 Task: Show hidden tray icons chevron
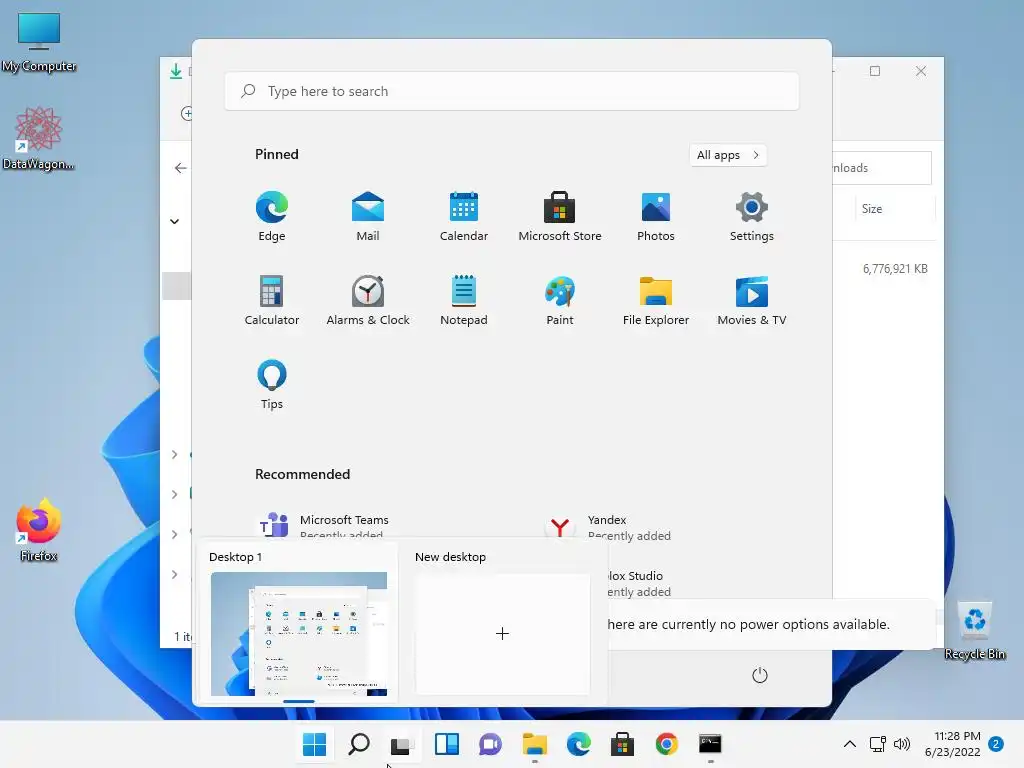coord(850,744)
